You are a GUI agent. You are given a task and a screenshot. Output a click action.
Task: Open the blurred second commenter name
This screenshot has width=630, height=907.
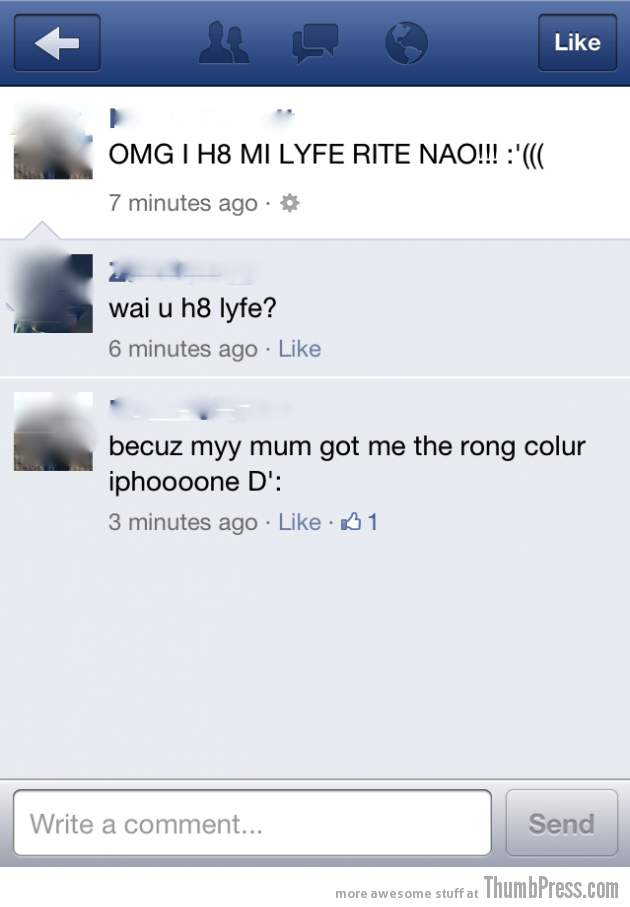click(x=200, y=410)
